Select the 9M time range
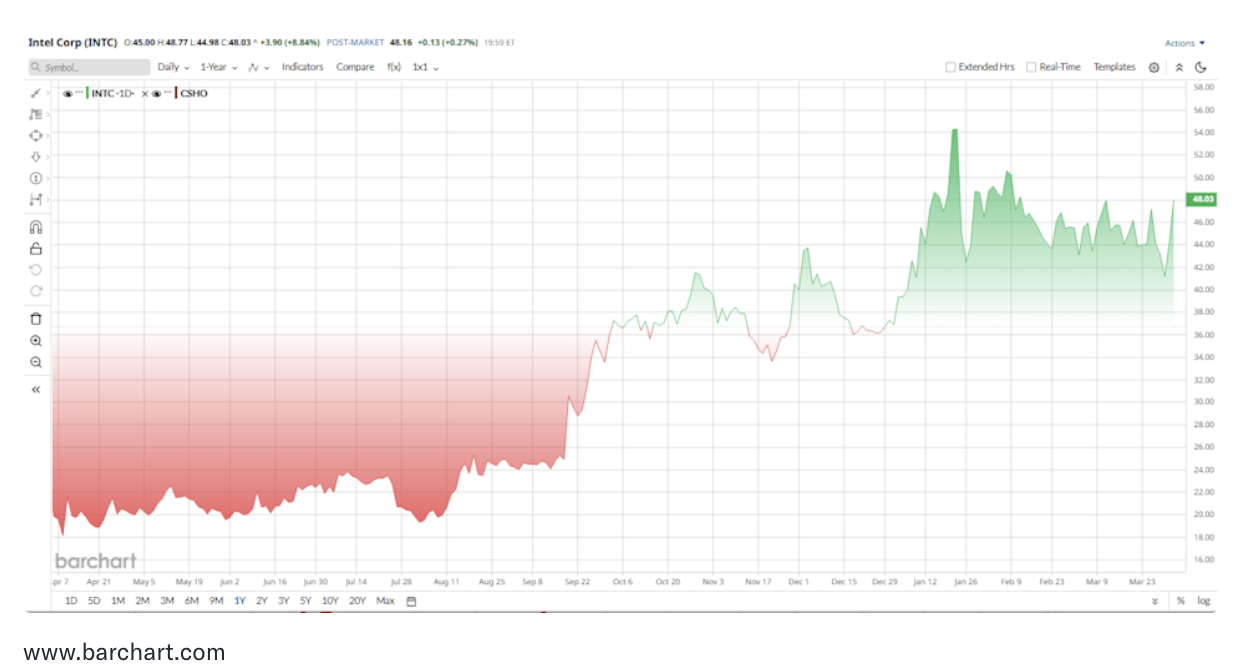 pos(216,601)
